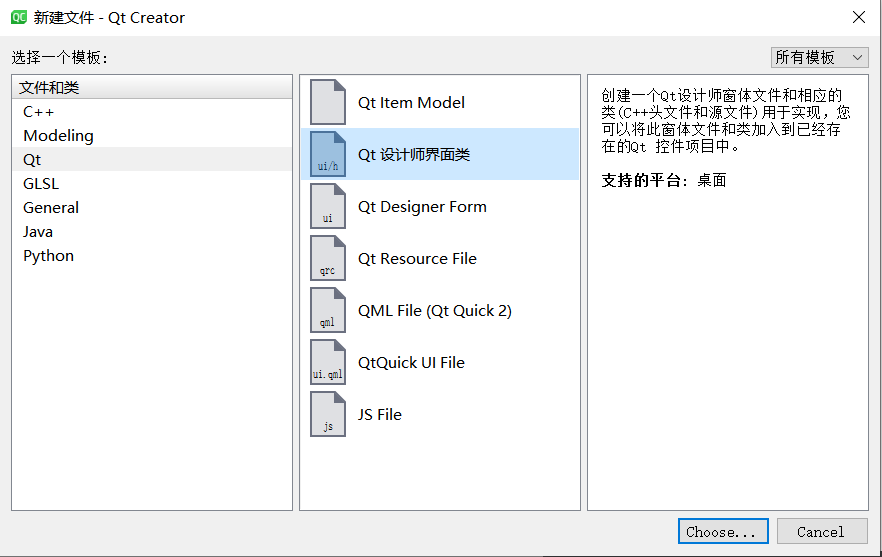Select the Modeling category
This screenshot has width=882, height=557.
point(58,136)
